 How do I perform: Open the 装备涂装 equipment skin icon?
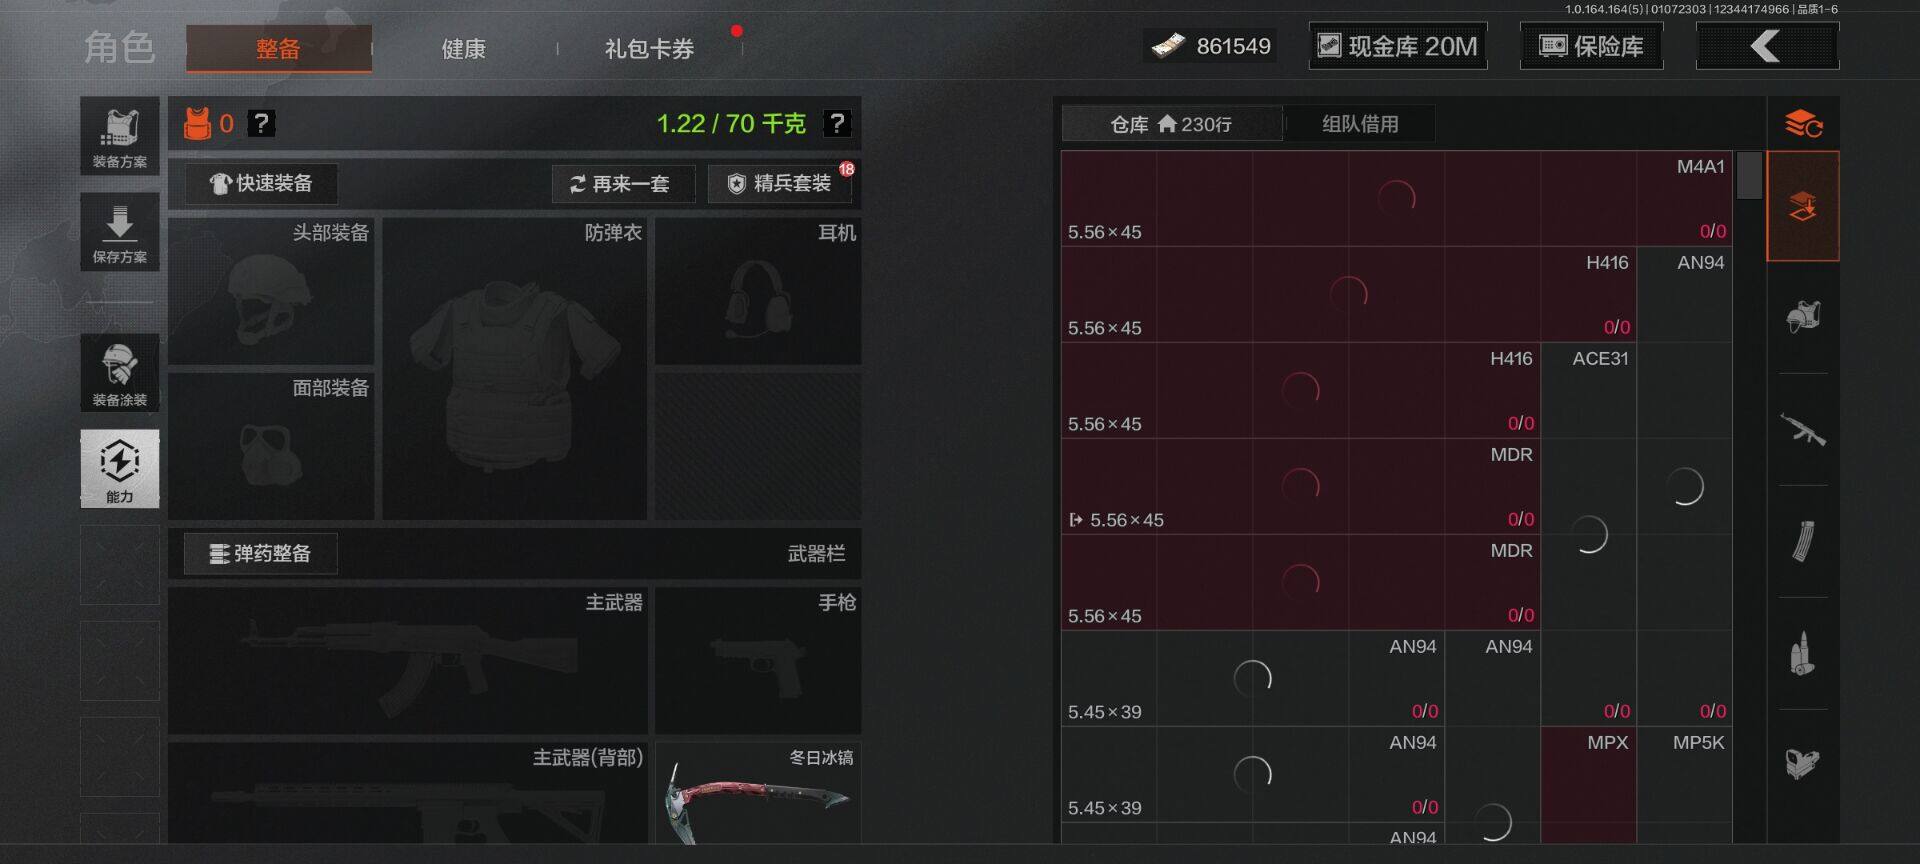coord(120,373)
